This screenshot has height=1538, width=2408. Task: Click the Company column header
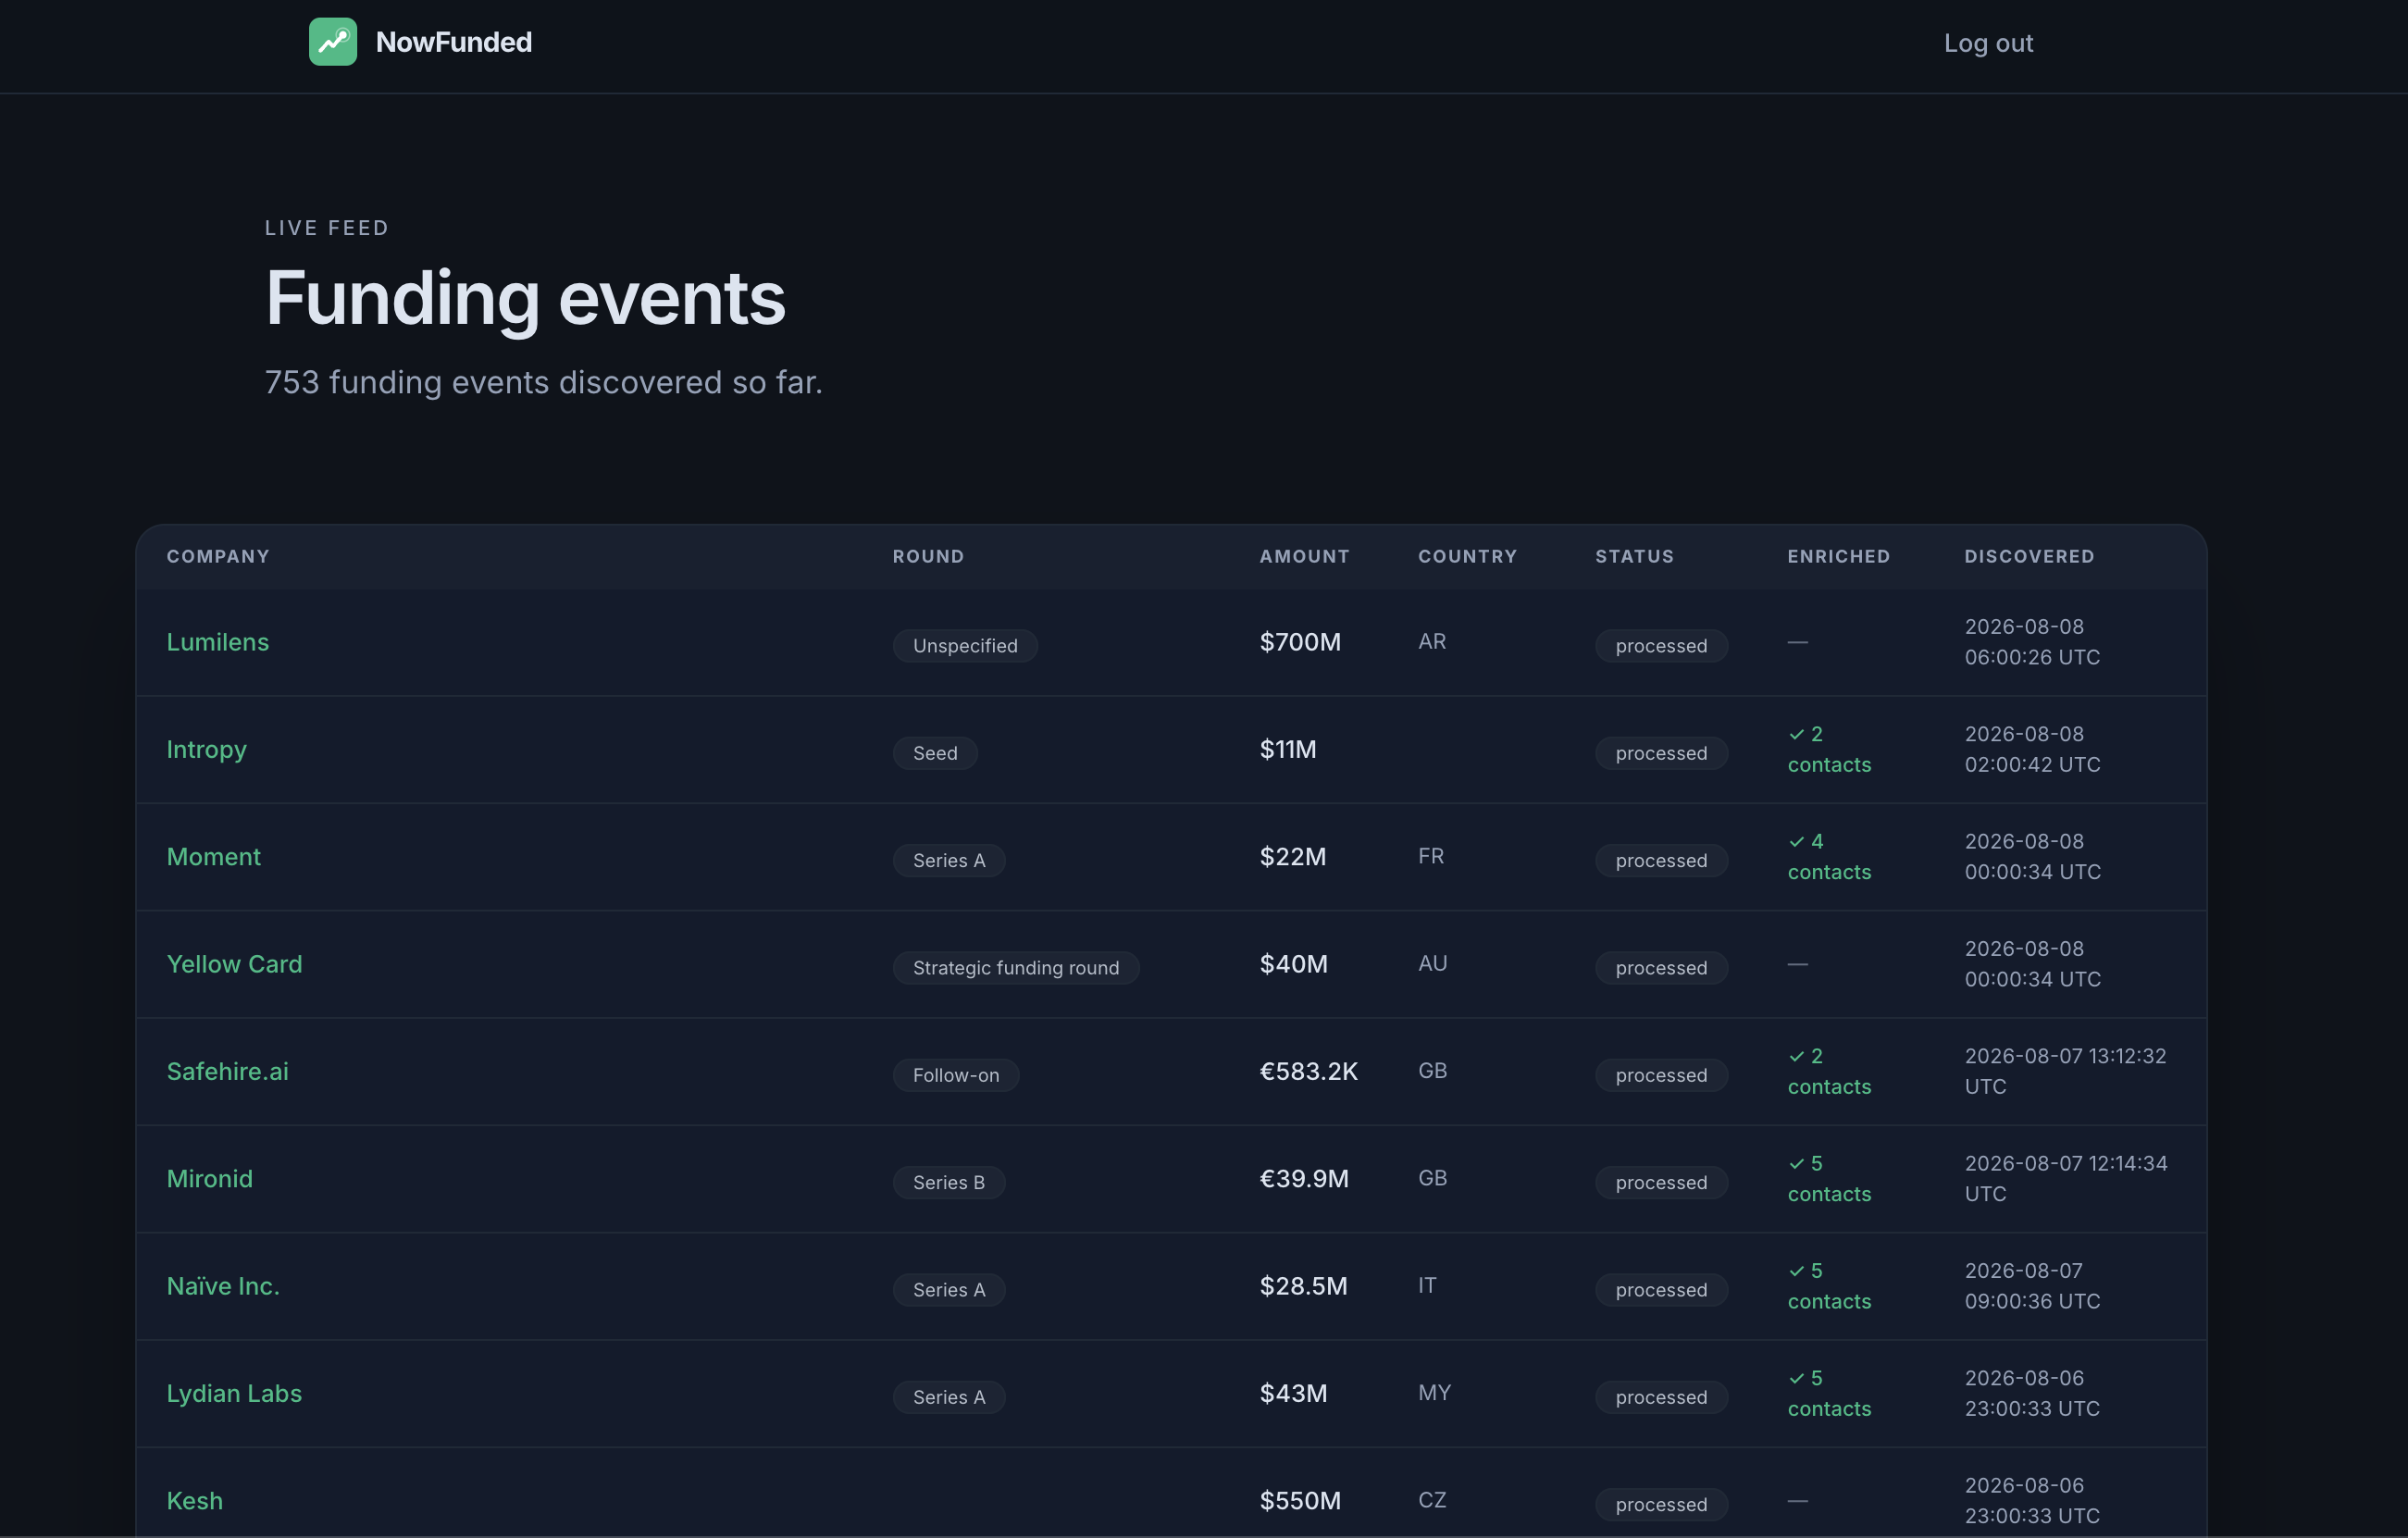(x=218, y=556)
